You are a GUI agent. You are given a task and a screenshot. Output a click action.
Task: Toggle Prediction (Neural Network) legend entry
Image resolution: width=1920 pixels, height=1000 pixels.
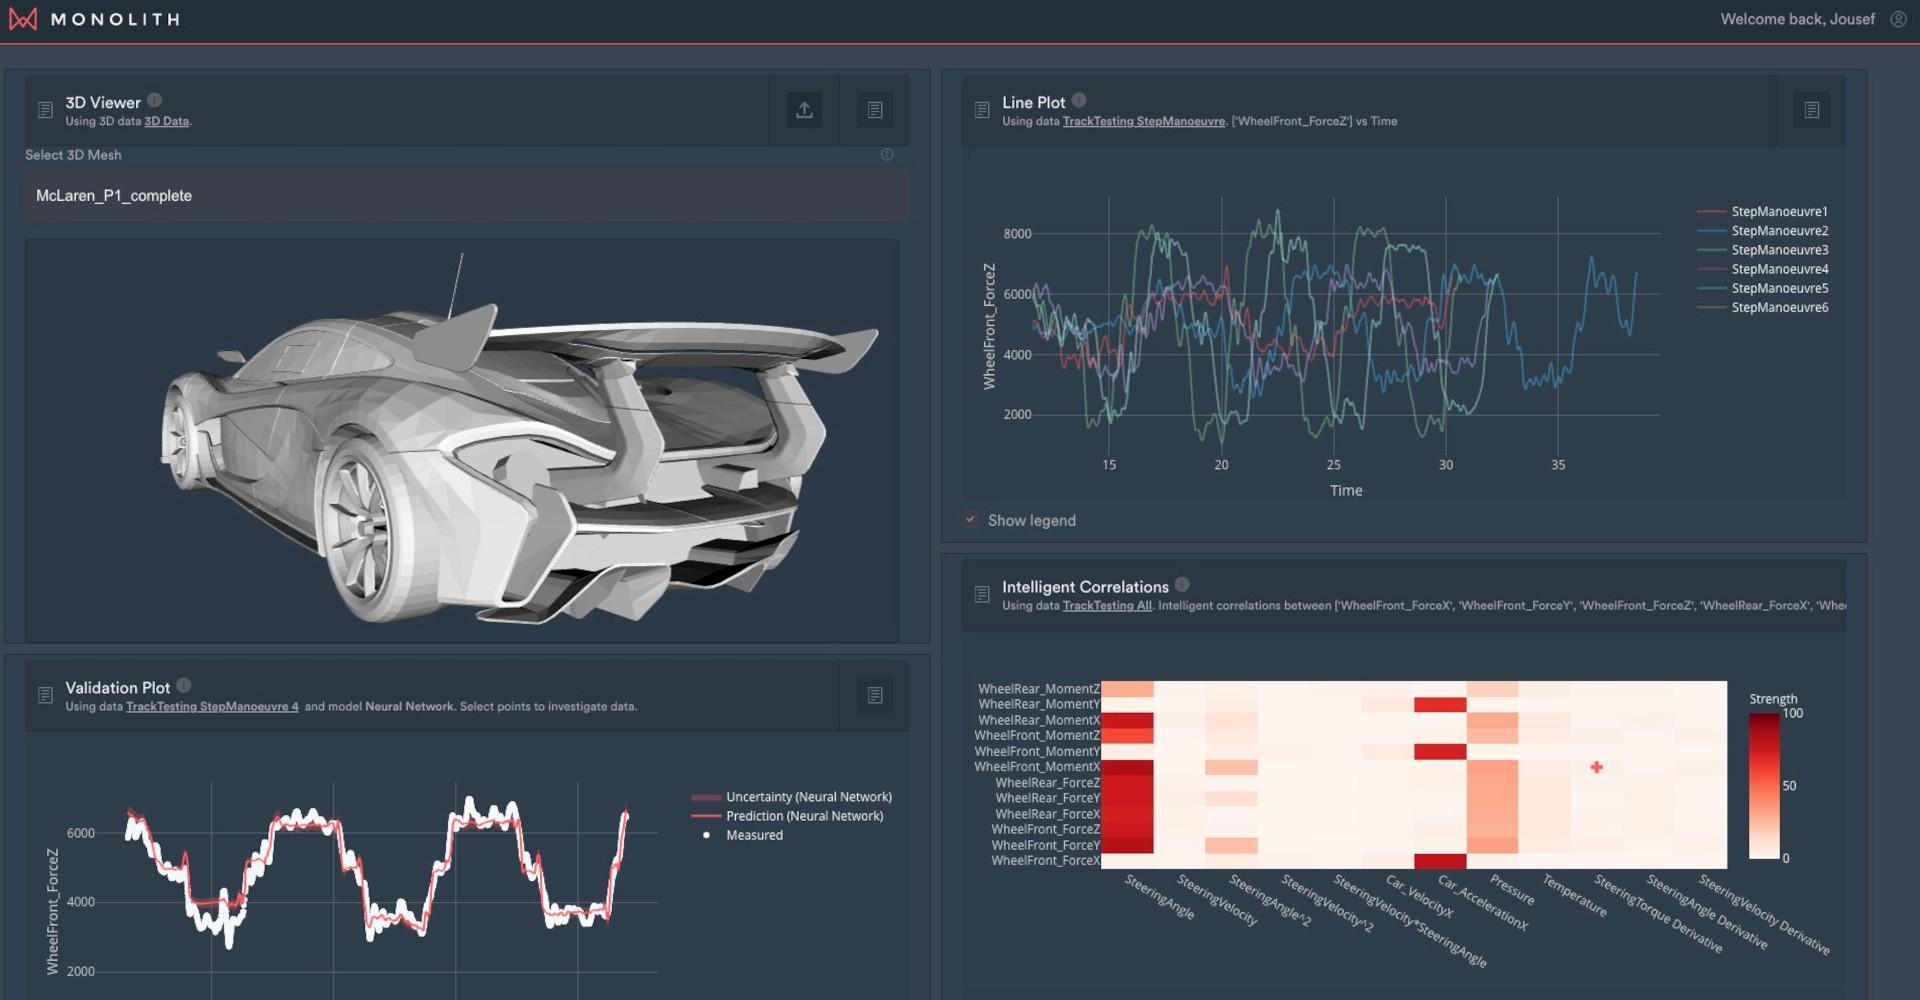click(x=787, y=816)
